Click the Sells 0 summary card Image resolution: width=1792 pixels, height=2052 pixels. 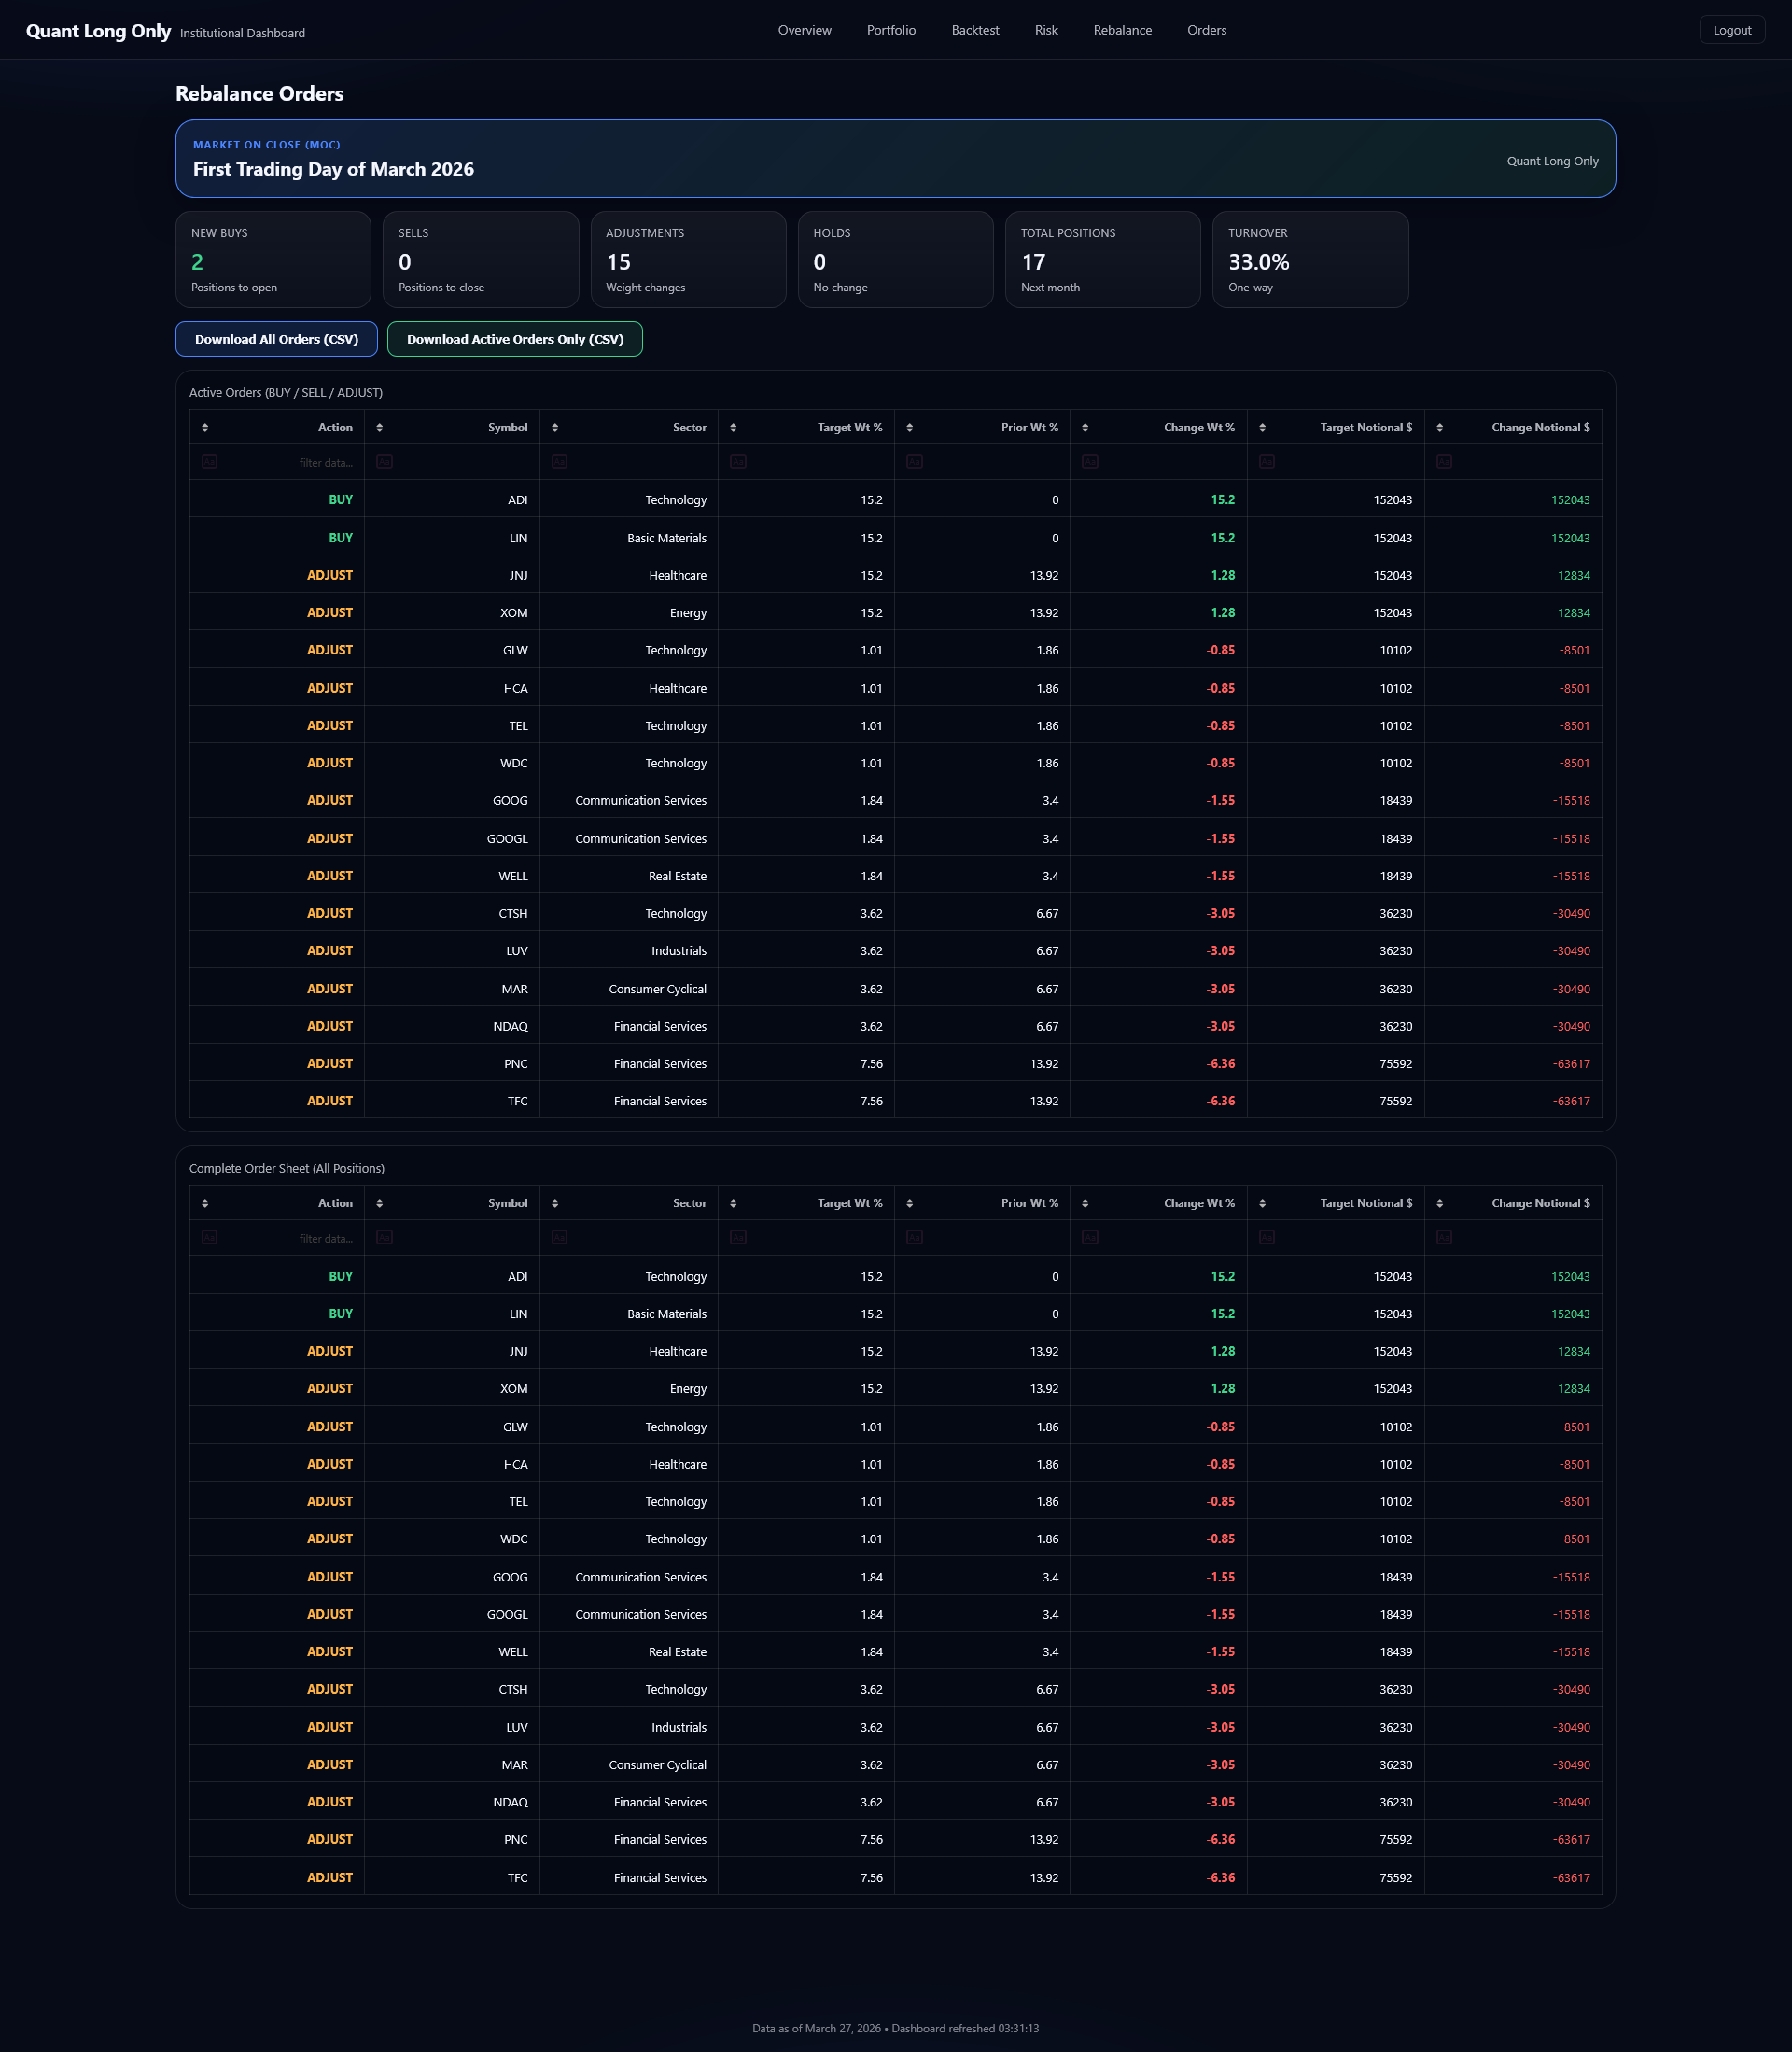click(x=481, y=259)
